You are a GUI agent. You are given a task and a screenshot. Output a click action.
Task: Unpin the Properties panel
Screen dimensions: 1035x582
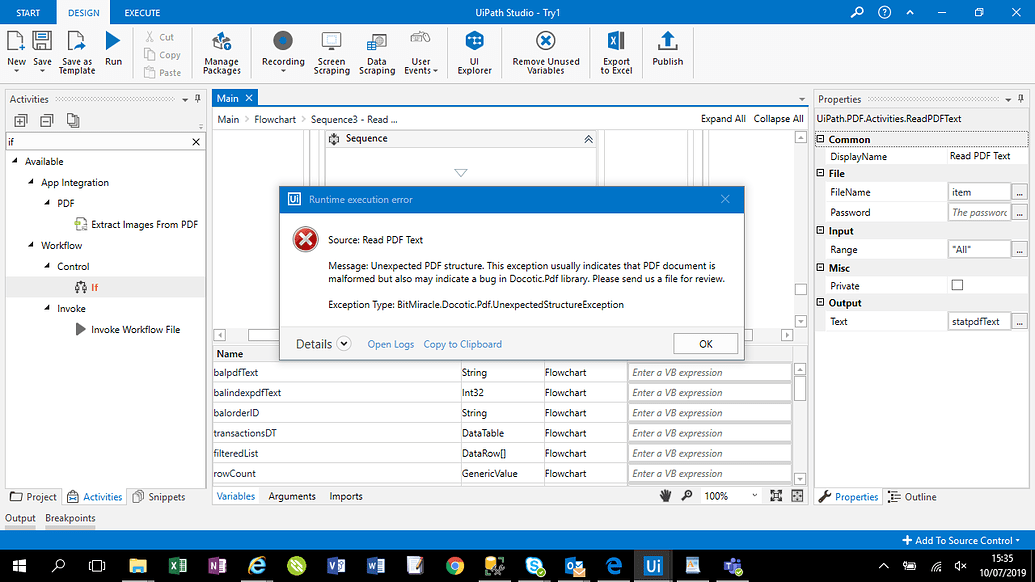click(x=1020, y=99)
